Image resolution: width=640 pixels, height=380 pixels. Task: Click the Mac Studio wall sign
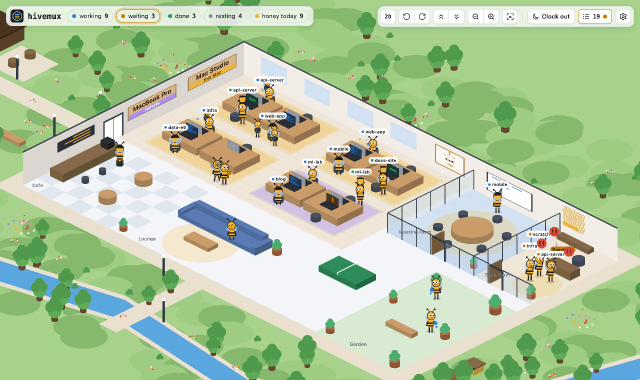tap(212, 72)
